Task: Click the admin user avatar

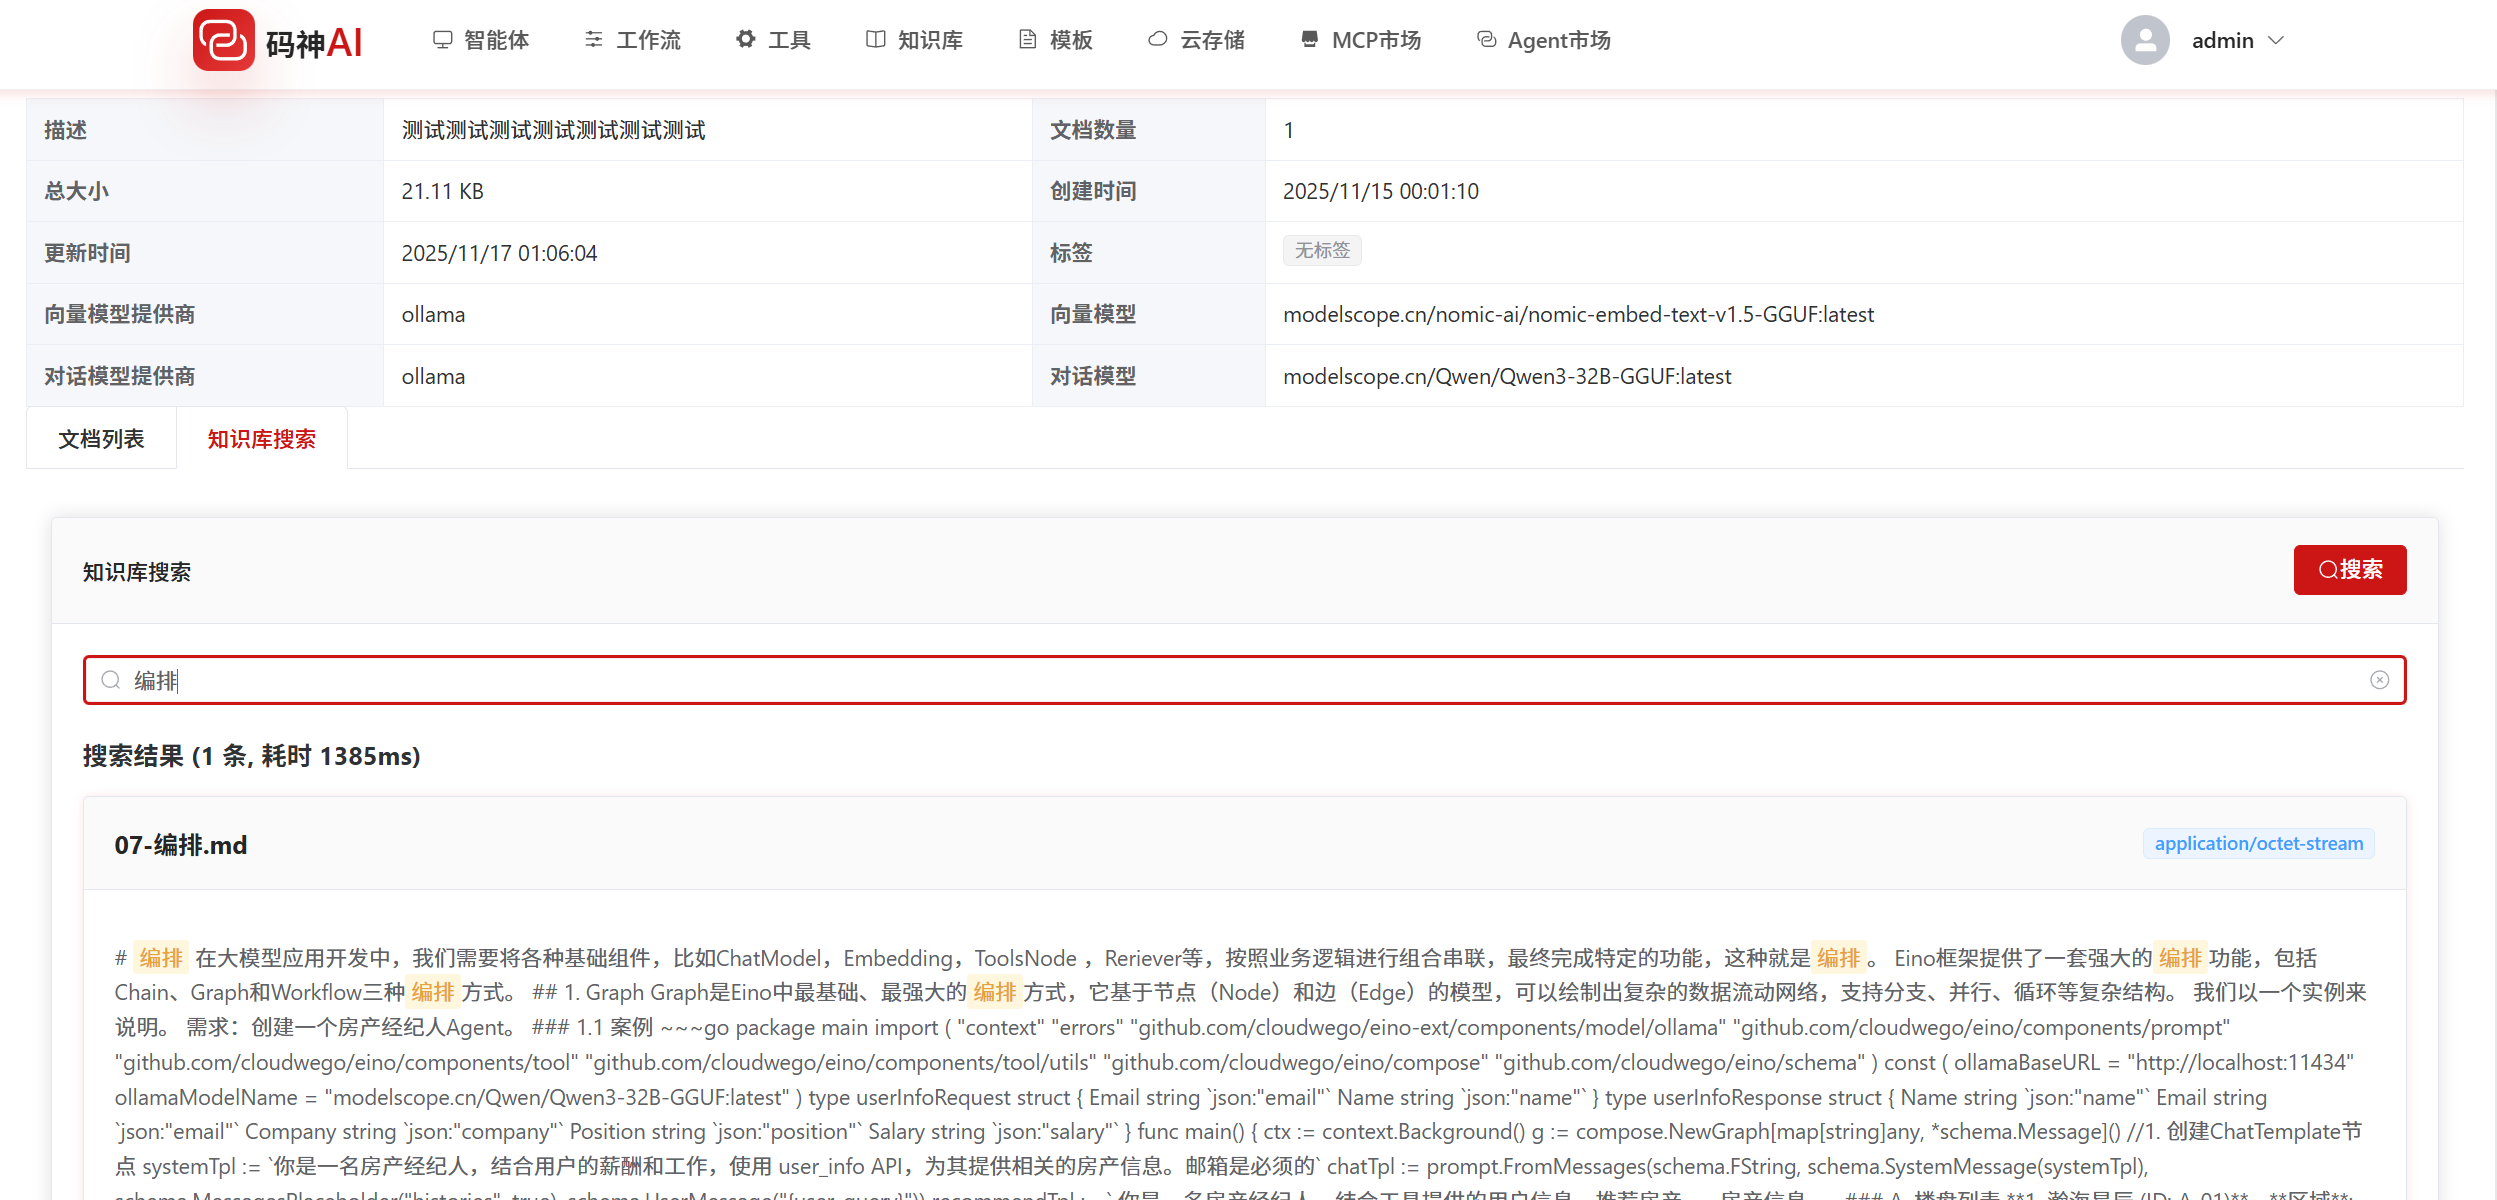Action: click(x=2145, y=40)
